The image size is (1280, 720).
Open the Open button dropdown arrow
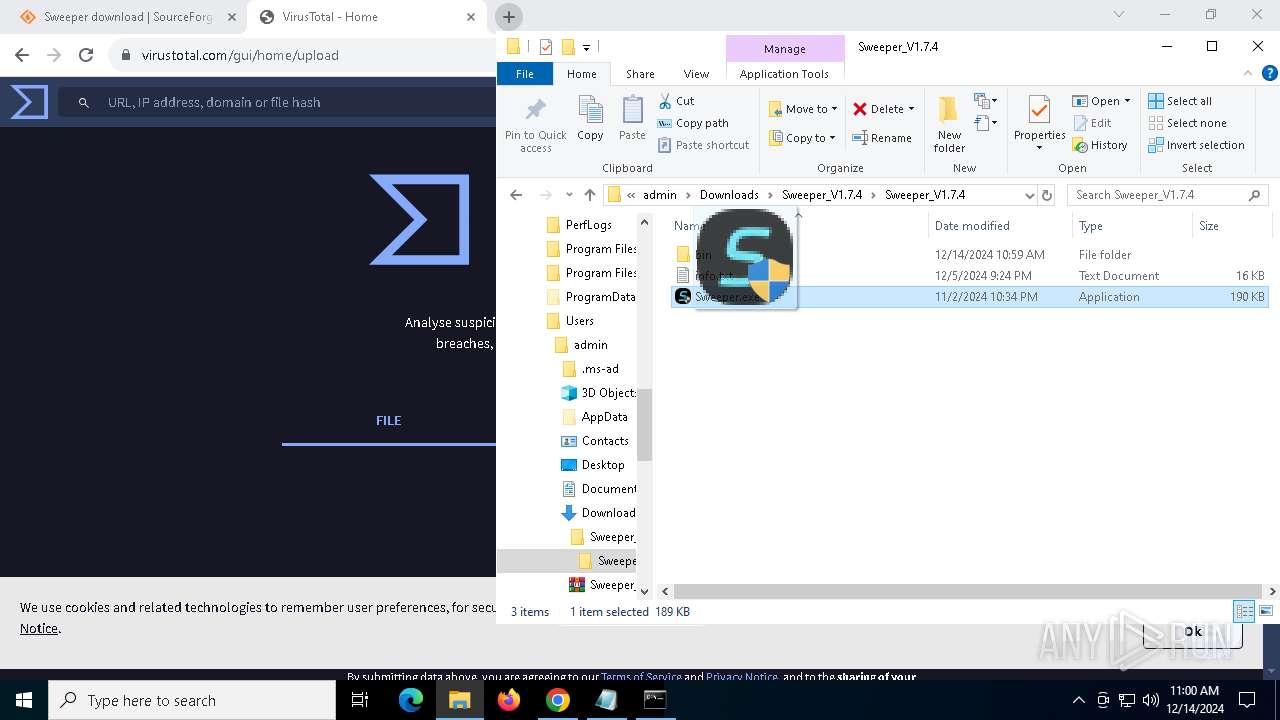(1127, 101)
